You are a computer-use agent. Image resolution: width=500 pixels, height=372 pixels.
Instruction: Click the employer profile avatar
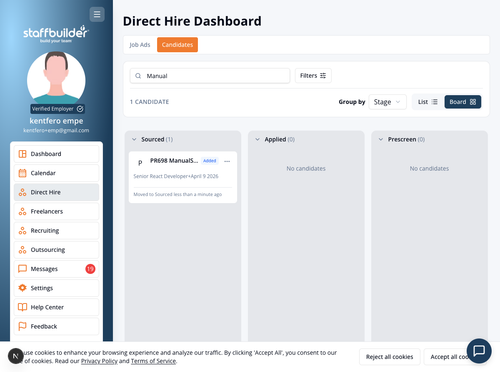(56, 78)
